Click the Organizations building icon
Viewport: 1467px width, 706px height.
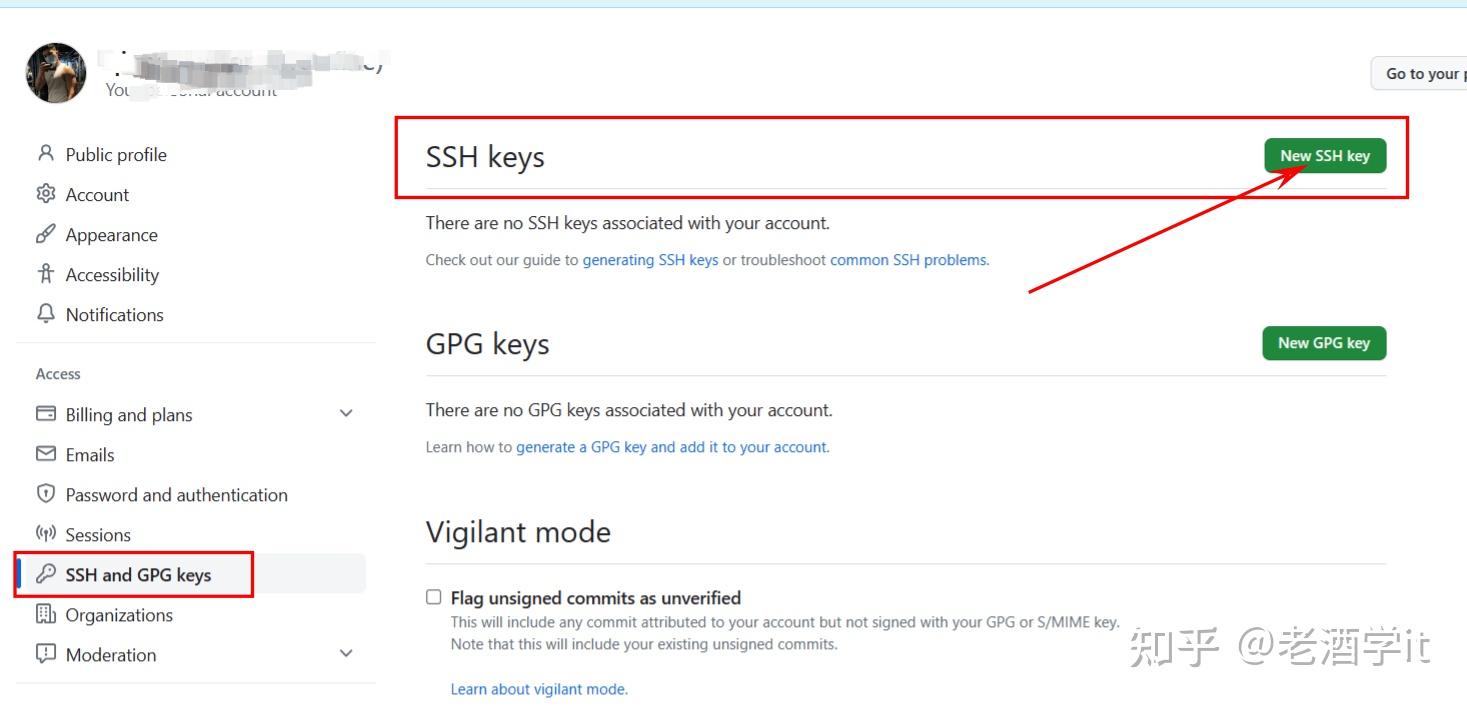45,614
